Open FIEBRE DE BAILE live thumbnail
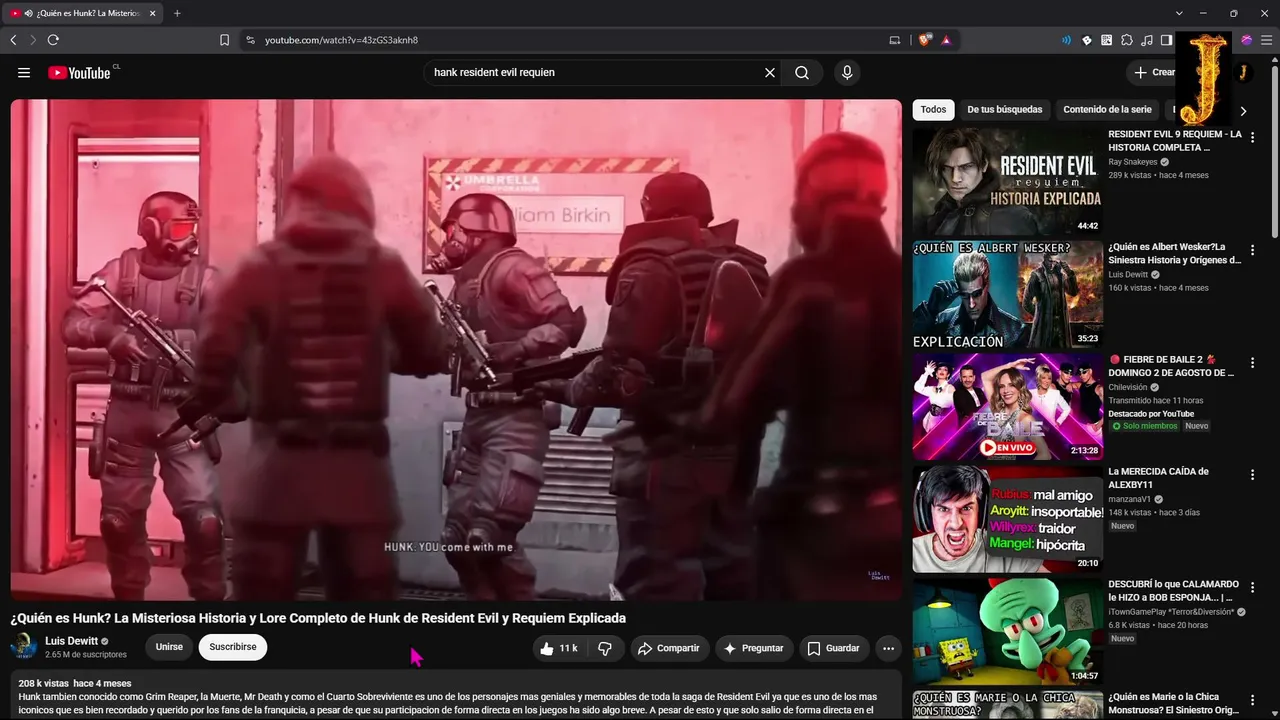The image size is (1280, 720). [x=1008, y=406]
